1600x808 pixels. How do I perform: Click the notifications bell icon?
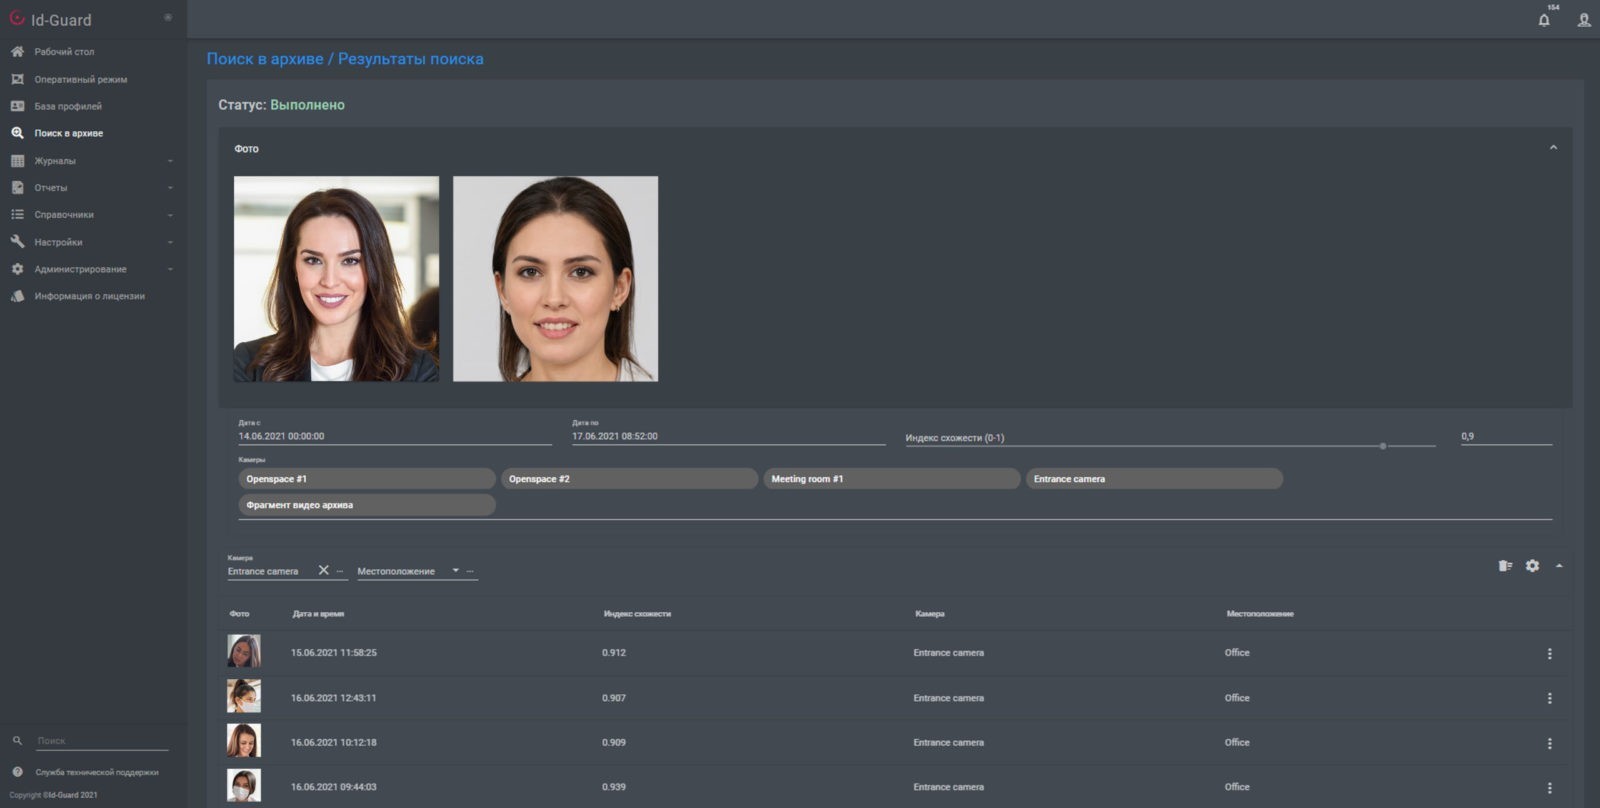[1544, 20]
